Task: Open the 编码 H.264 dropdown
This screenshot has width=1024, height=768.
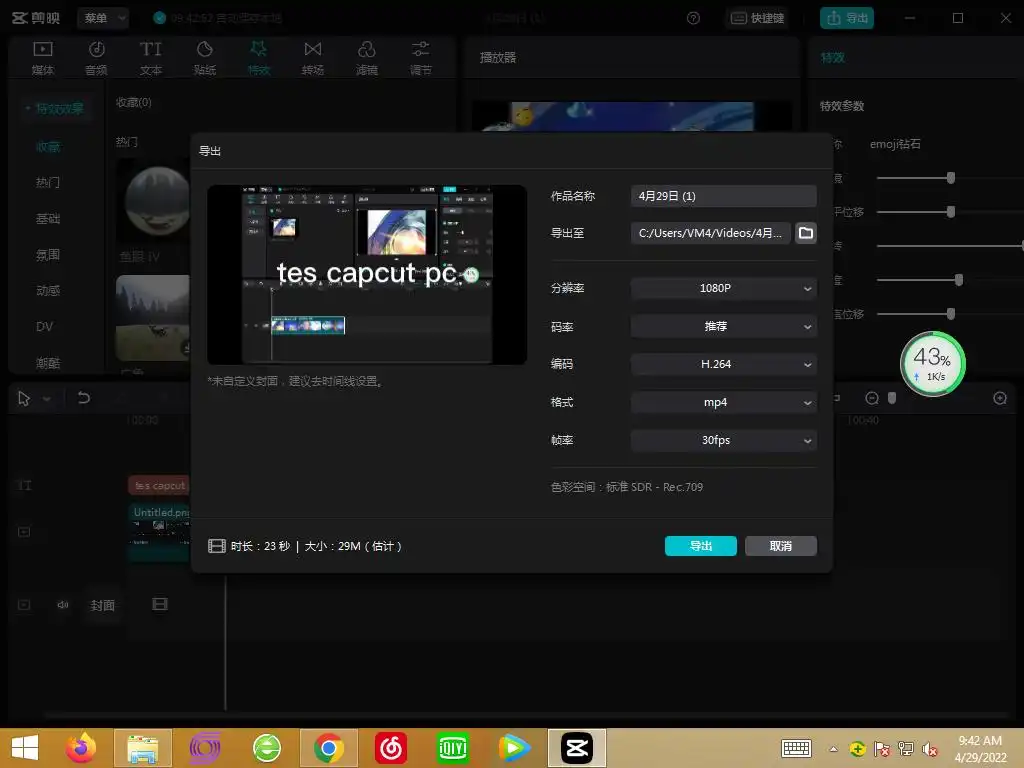Action: click(x=724, y=364)
